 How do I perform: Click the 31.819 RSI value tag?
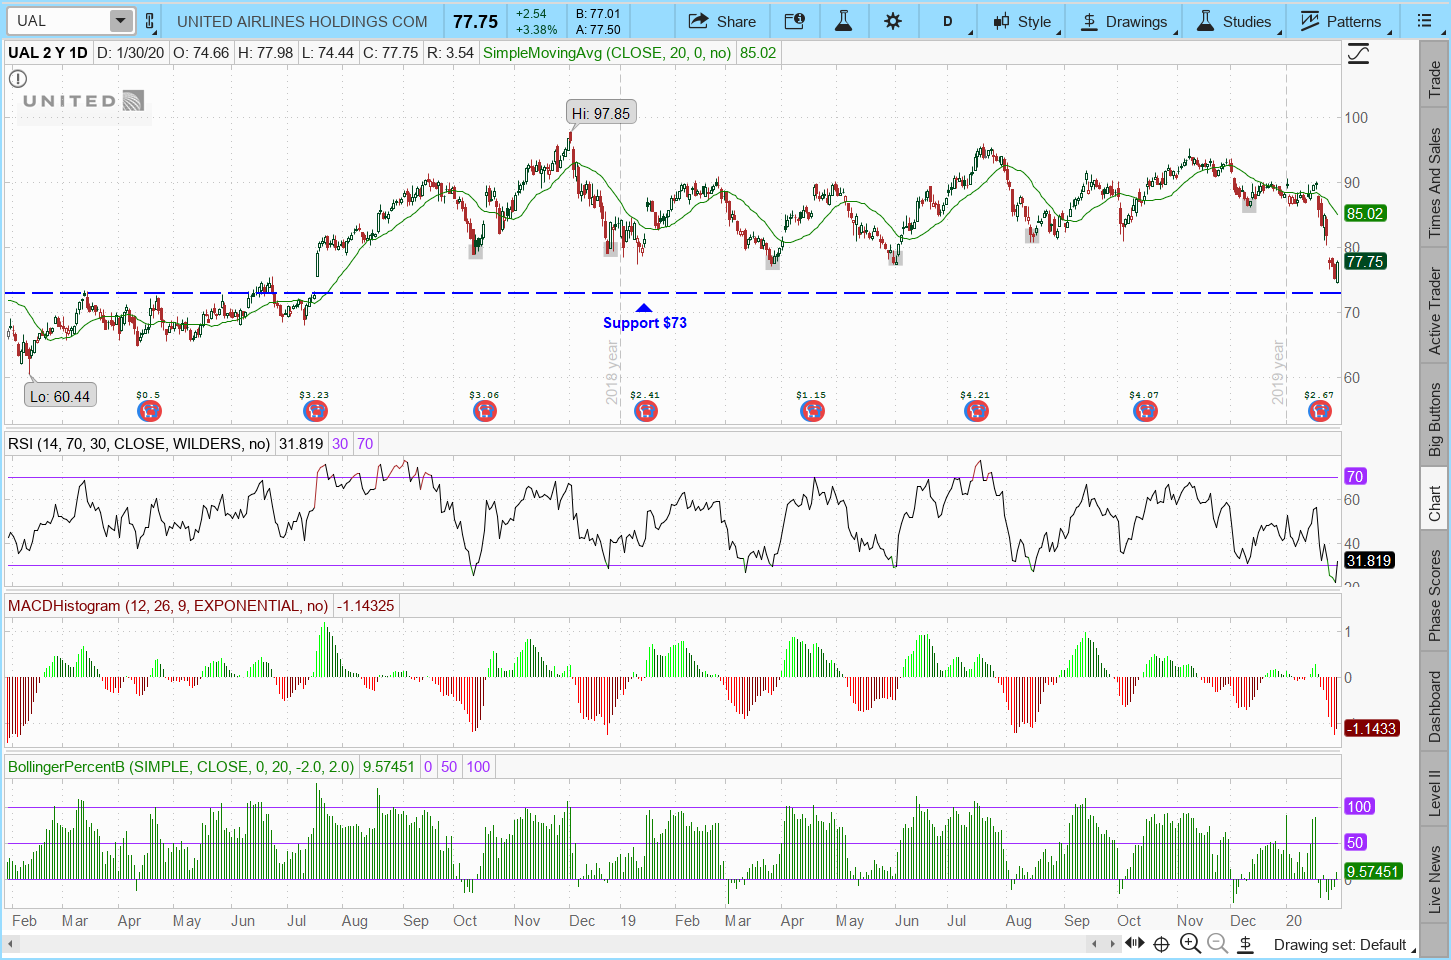click(1369, 561)
